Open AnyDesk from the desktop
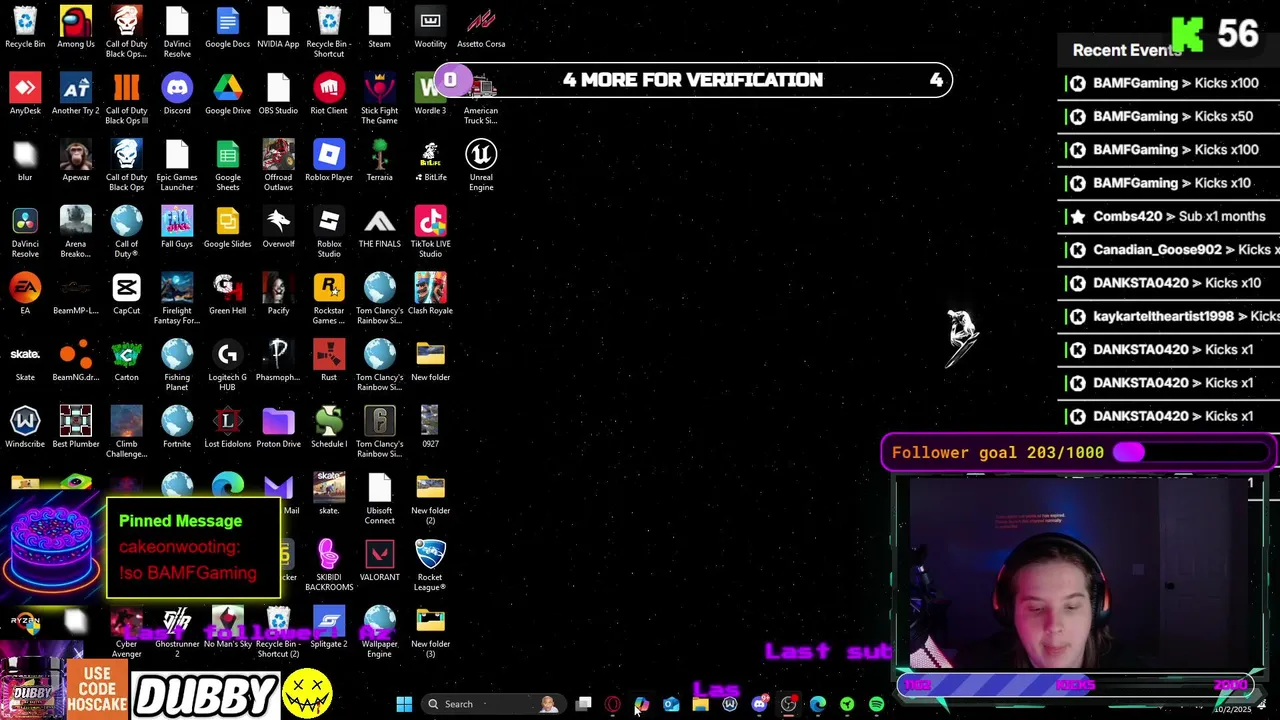This screenshot has width=1280, height=720. 25,95
